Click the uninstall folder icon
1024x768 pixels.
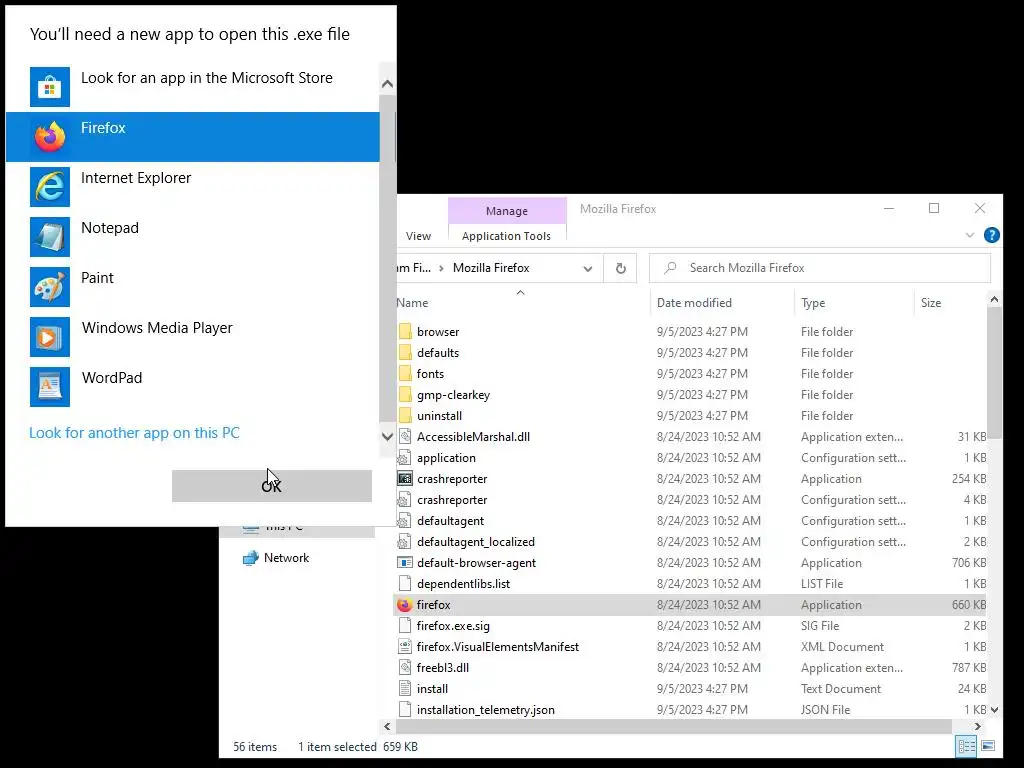[x=405, y=415]
